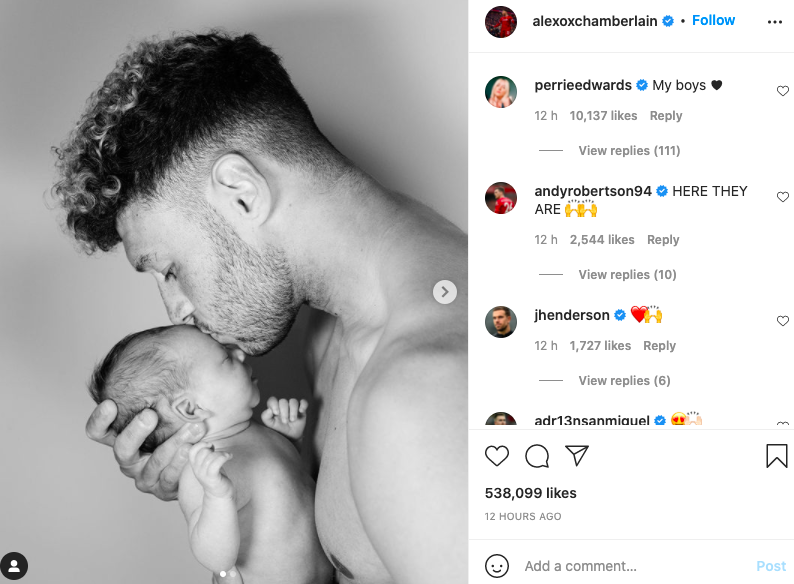Like perrieedwards' comment heart
The height and width of the screenshot is (584, 794).
pyautogui.click(x=783, y=91)
